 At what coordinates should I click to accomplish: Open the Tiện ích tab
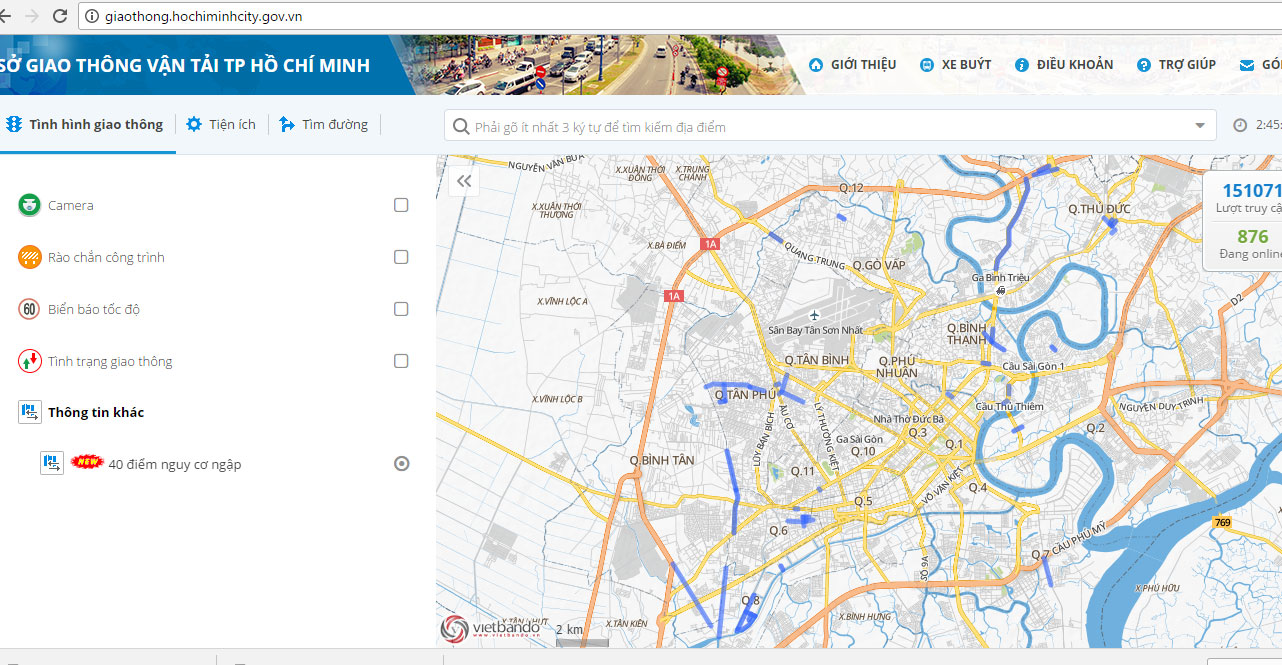pyautogui.click(x=221, y=124)
